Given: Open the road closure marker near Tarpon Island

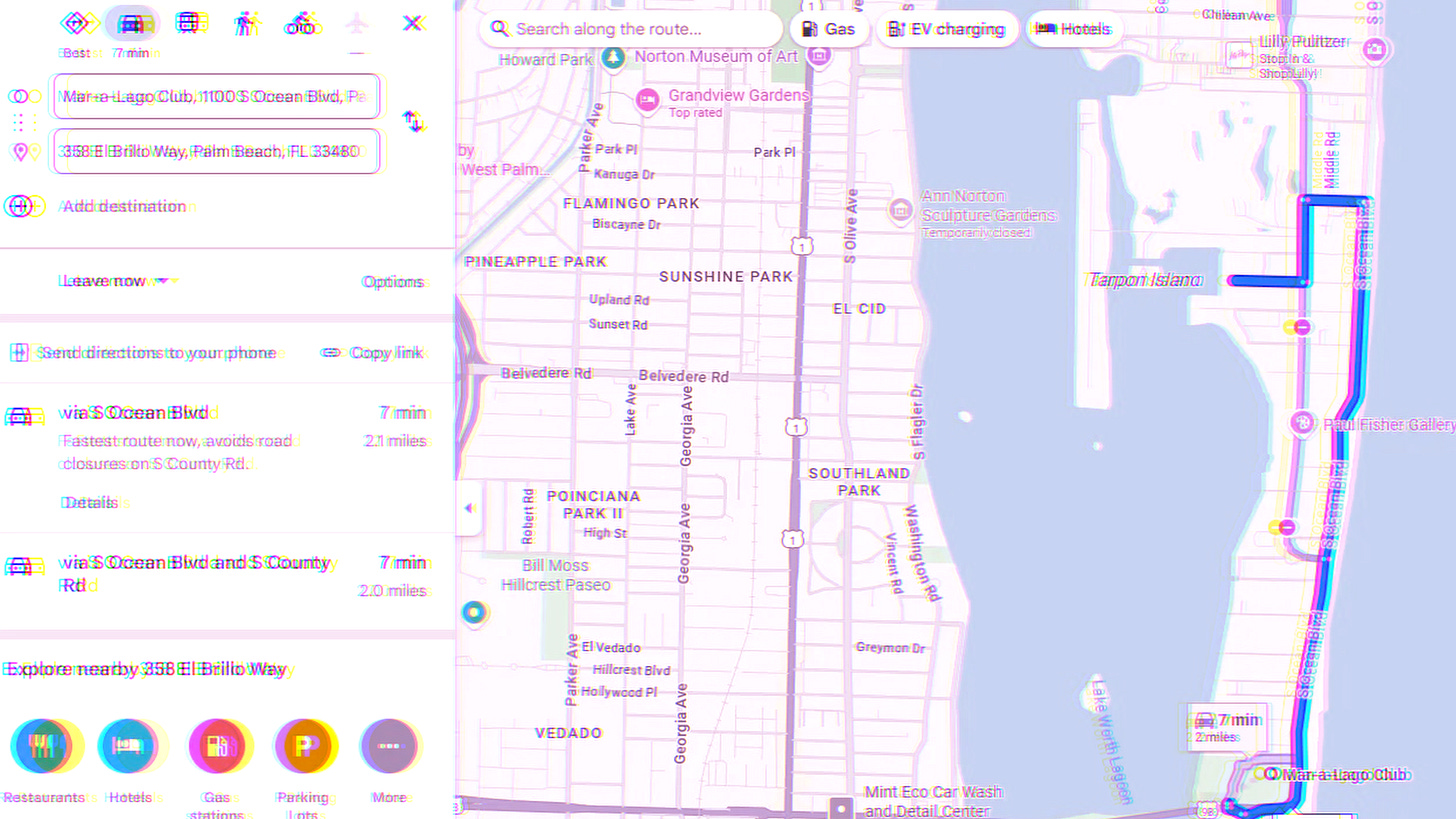Looking at the screenshot, I should [x=1302, y=327].
